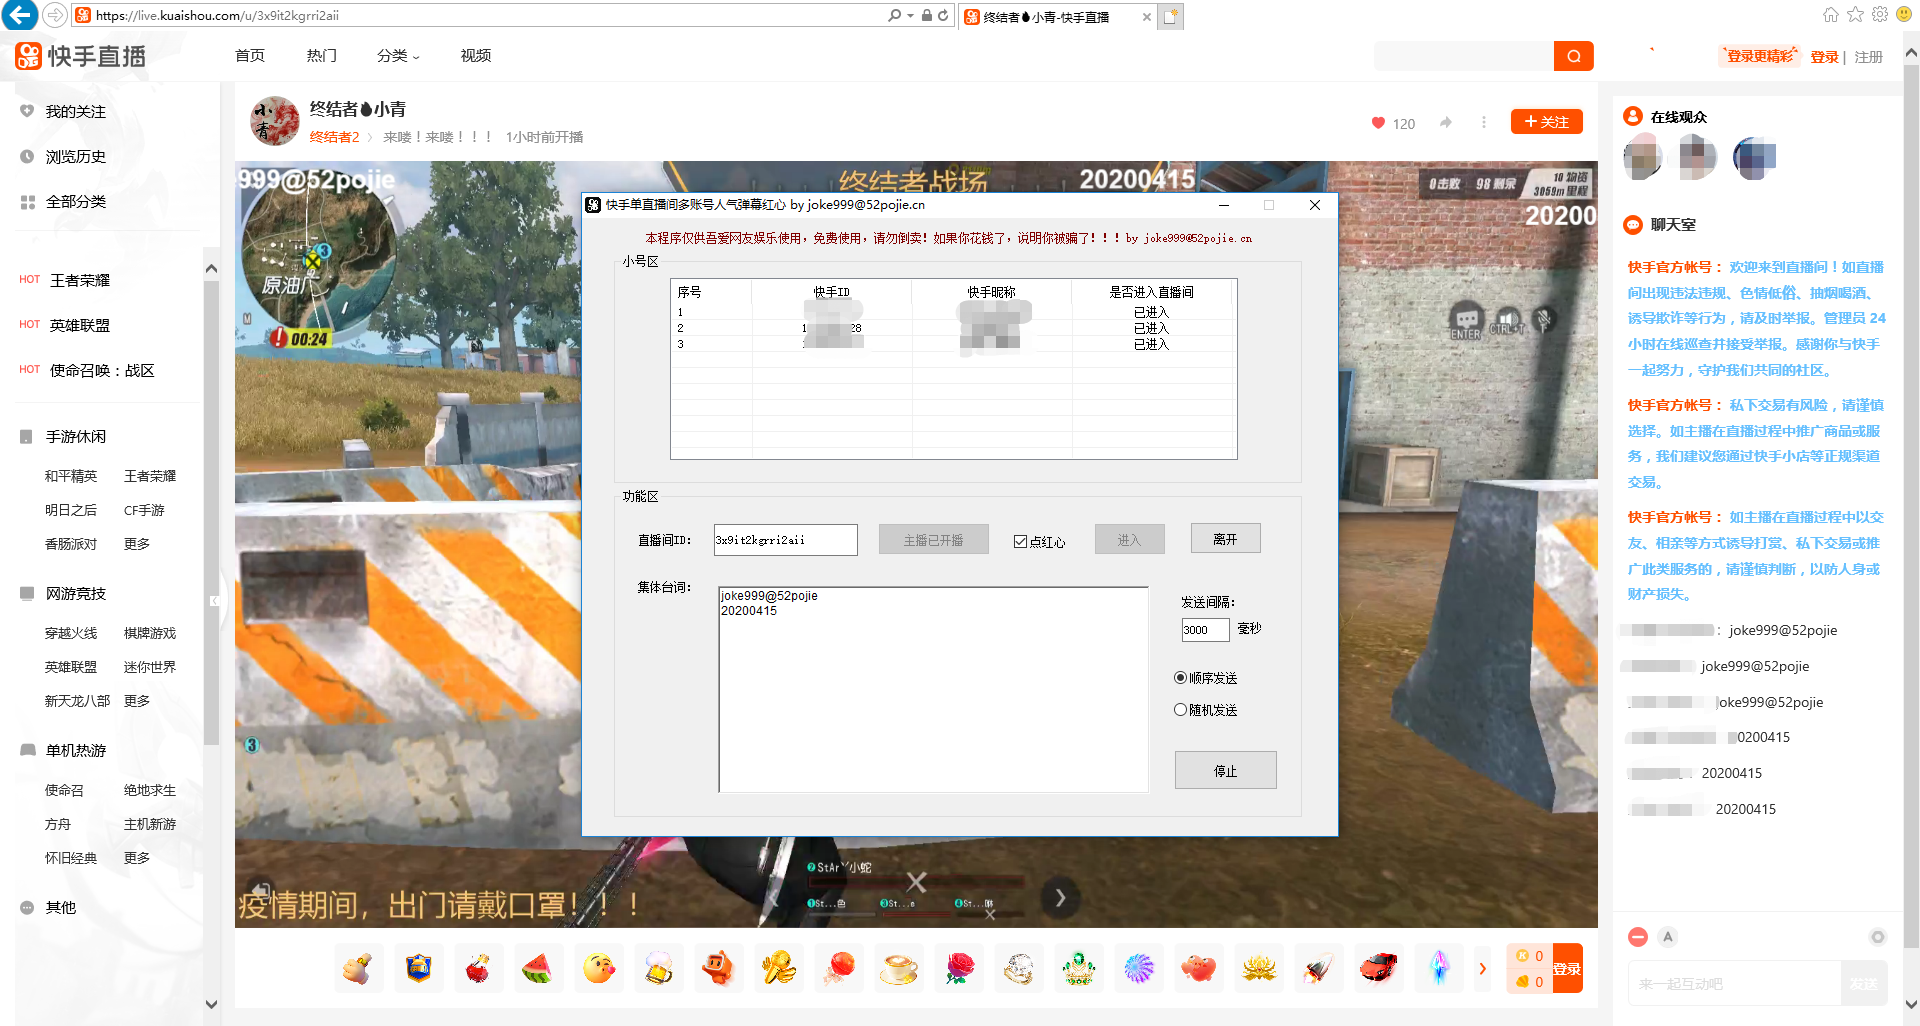Send the red rose gift
The width and height of the screenshot is (1920, 1026).
click(959, 968)
